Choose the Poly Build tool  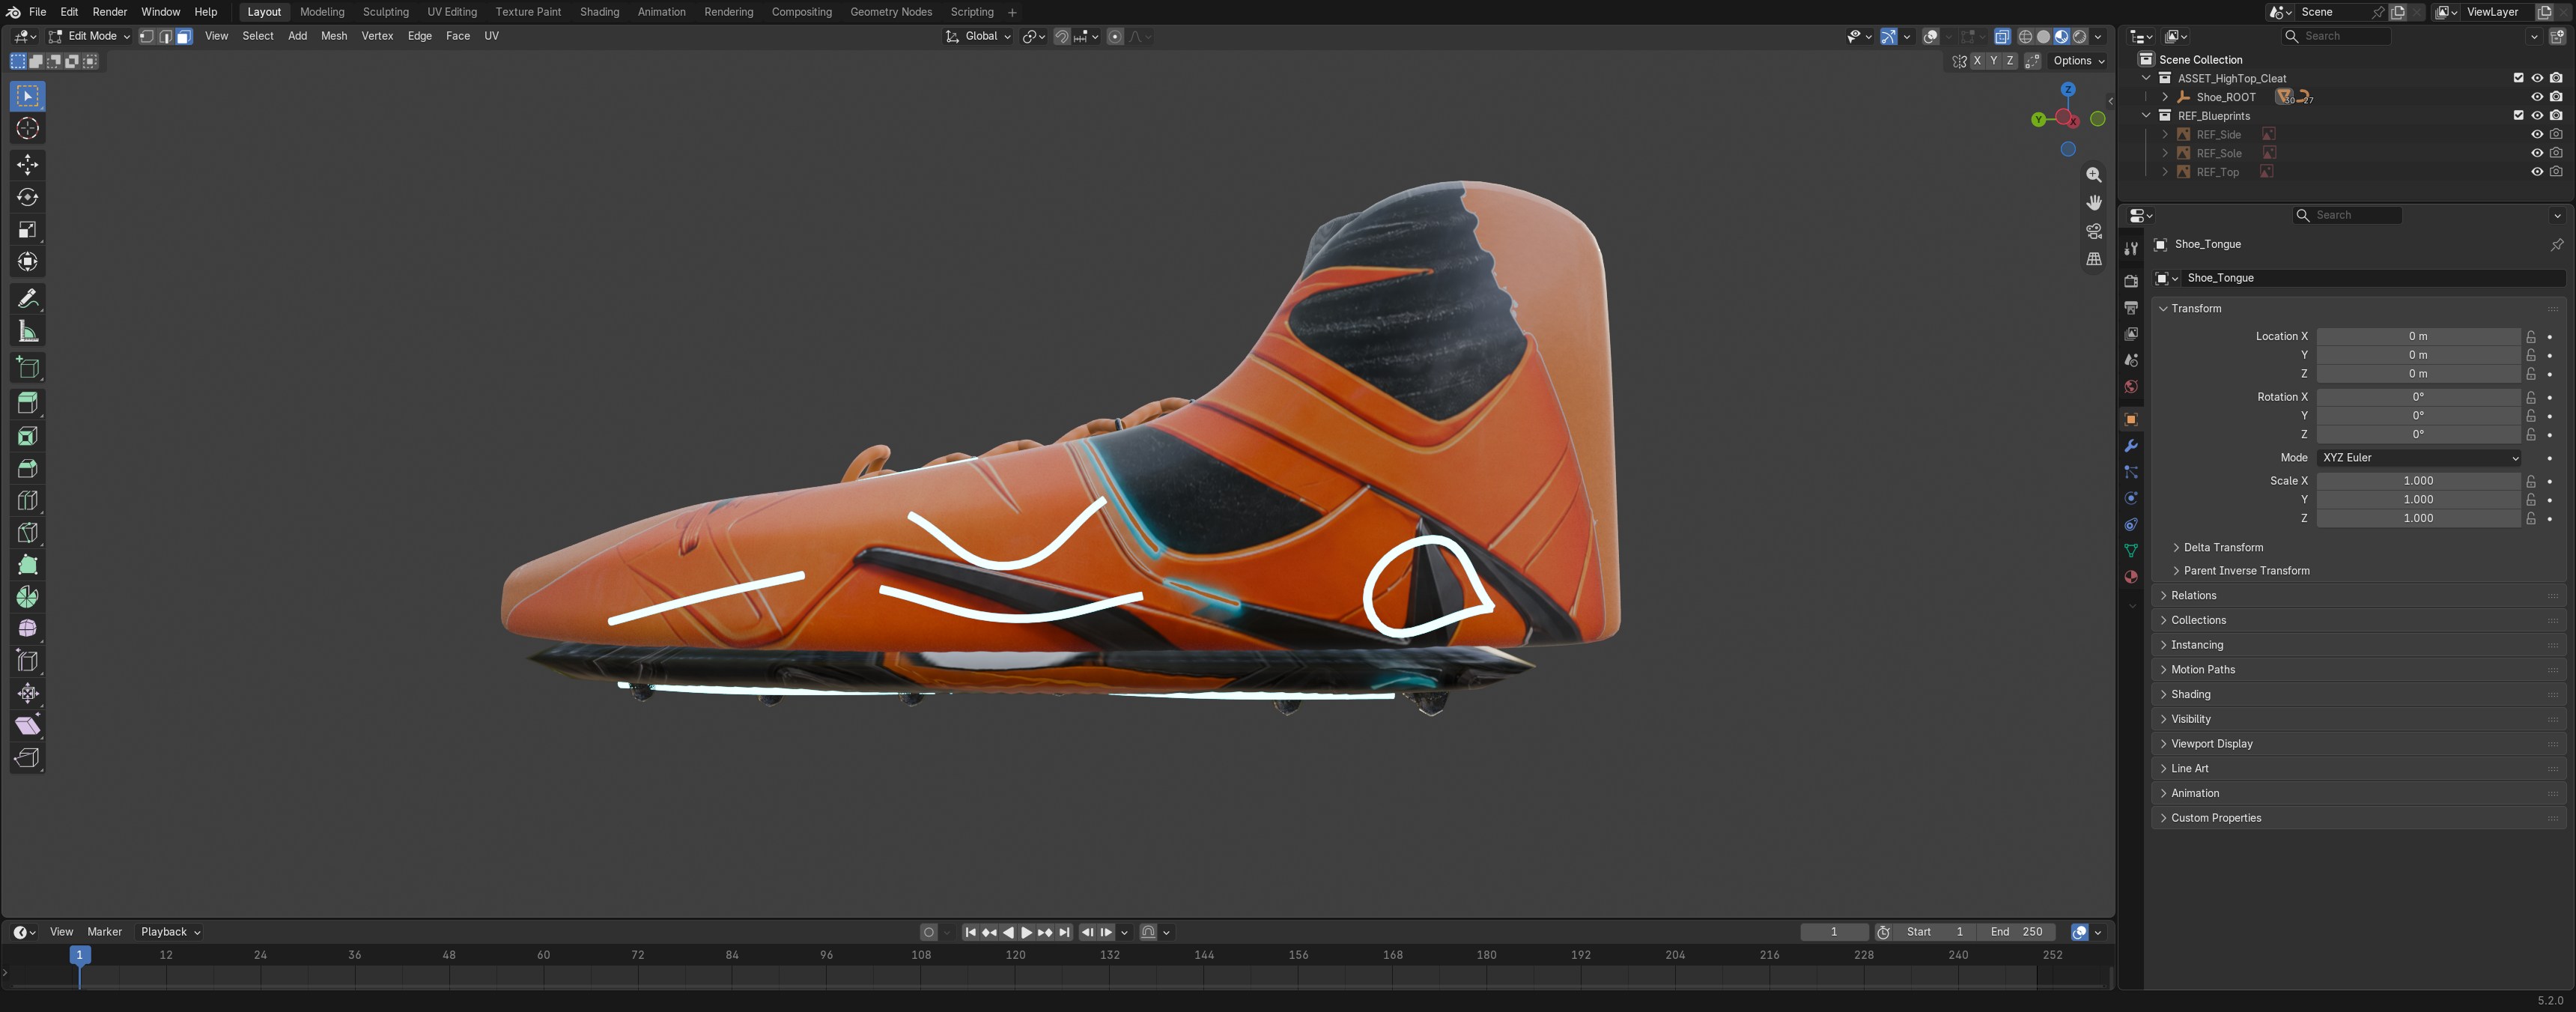[28, 565]
